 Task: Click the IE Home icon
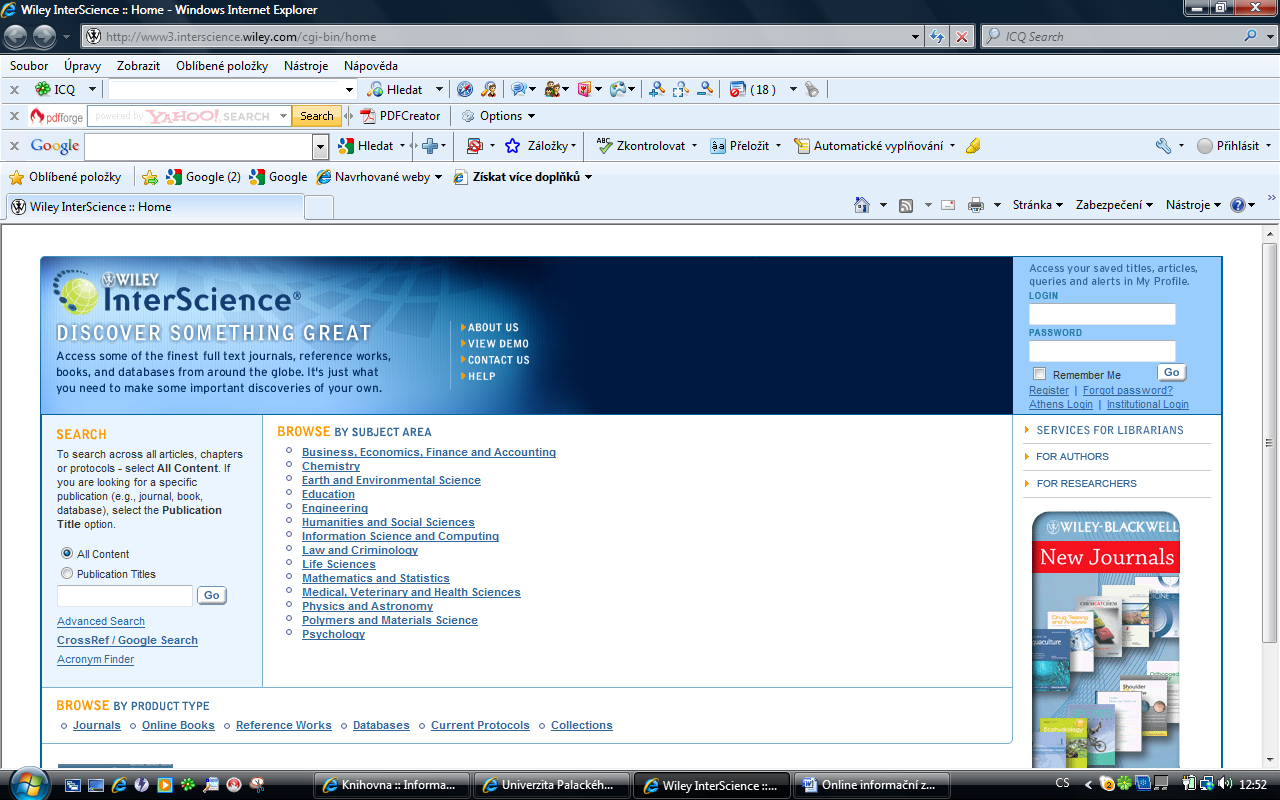(862, 205)
